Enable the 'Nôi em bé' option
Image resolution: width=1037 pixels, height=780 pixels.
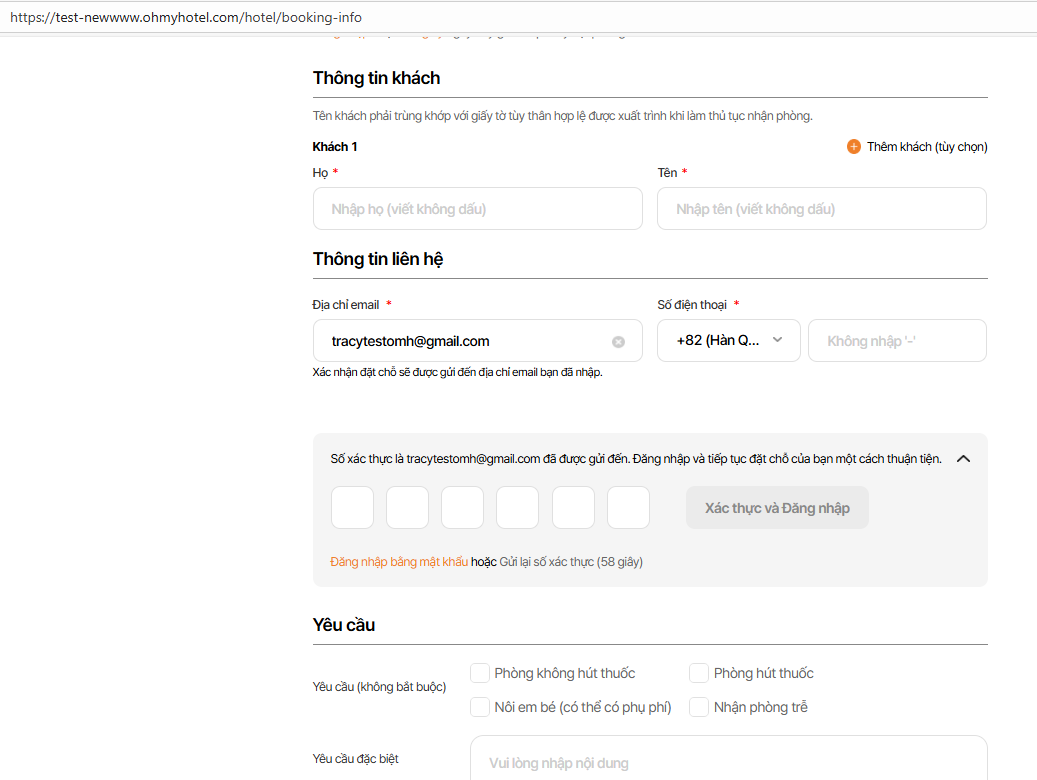[x=480, y=707]
